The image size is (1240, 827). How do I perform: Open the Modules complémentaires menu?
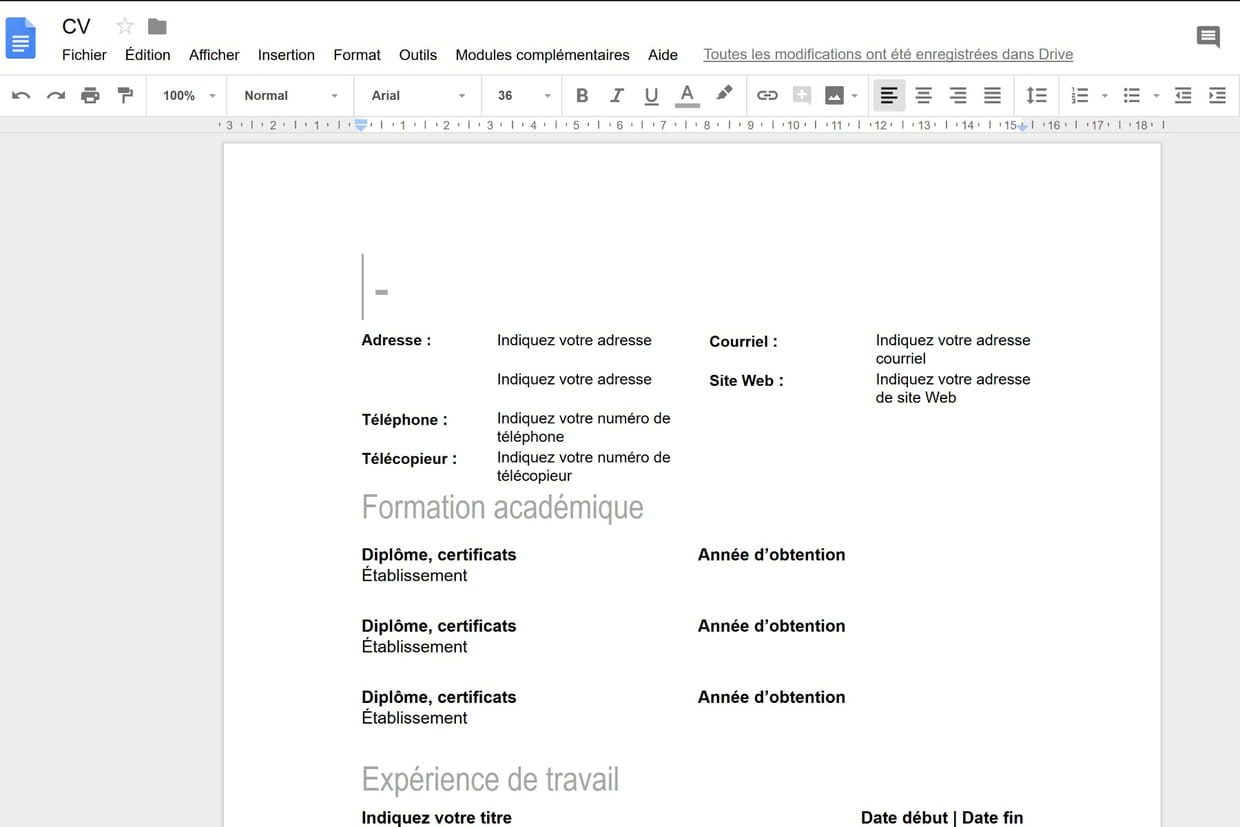542,55
